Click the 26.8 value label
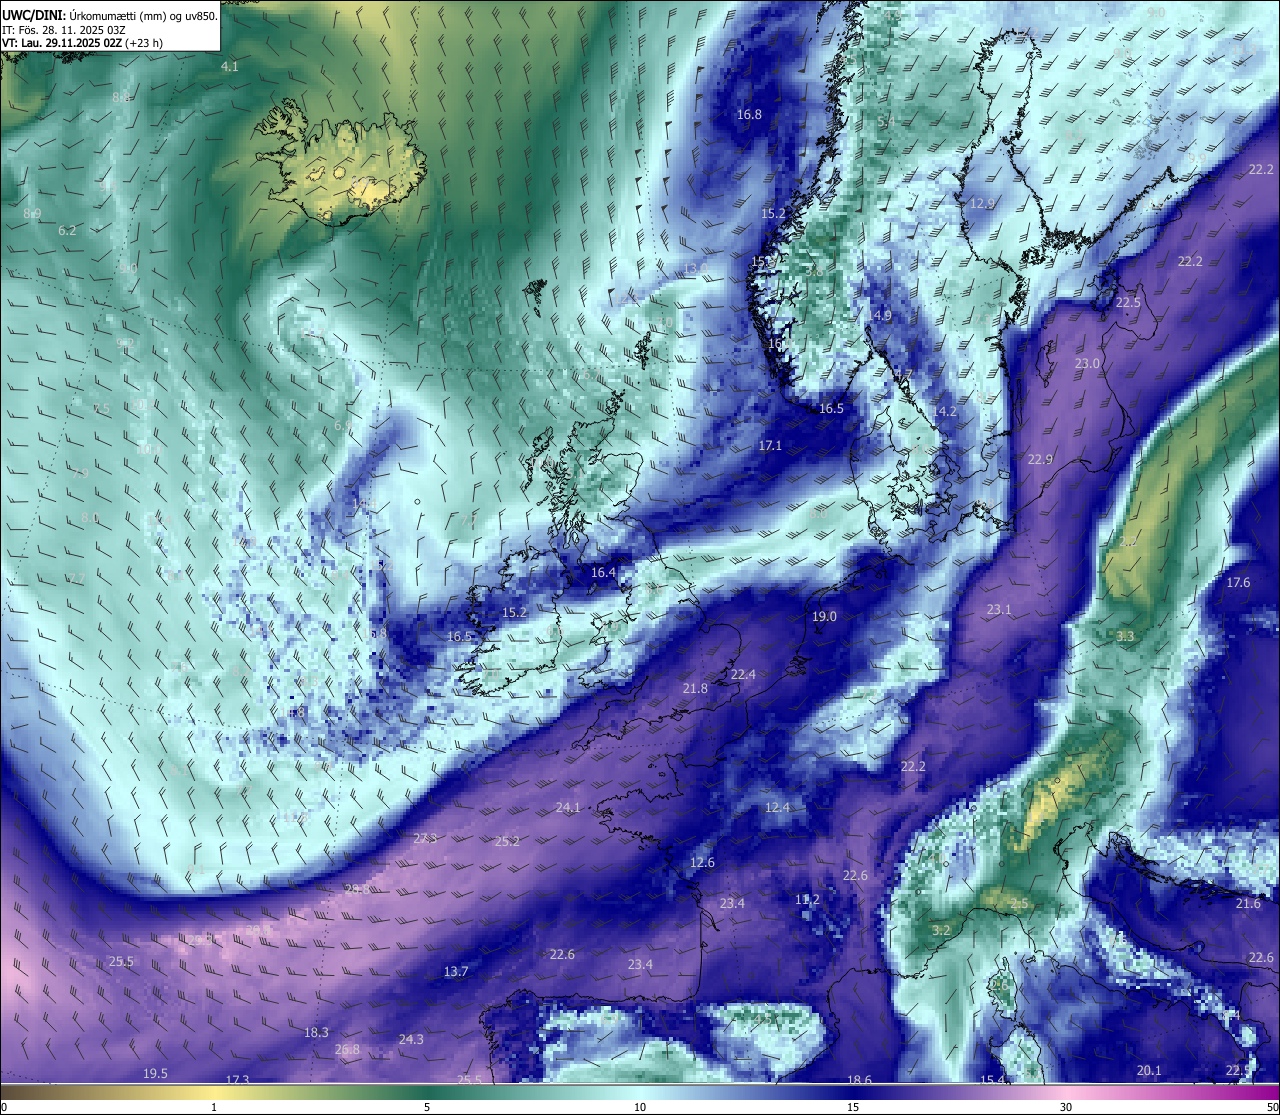This screenshot has height=1115, width=1280. 347,1049
